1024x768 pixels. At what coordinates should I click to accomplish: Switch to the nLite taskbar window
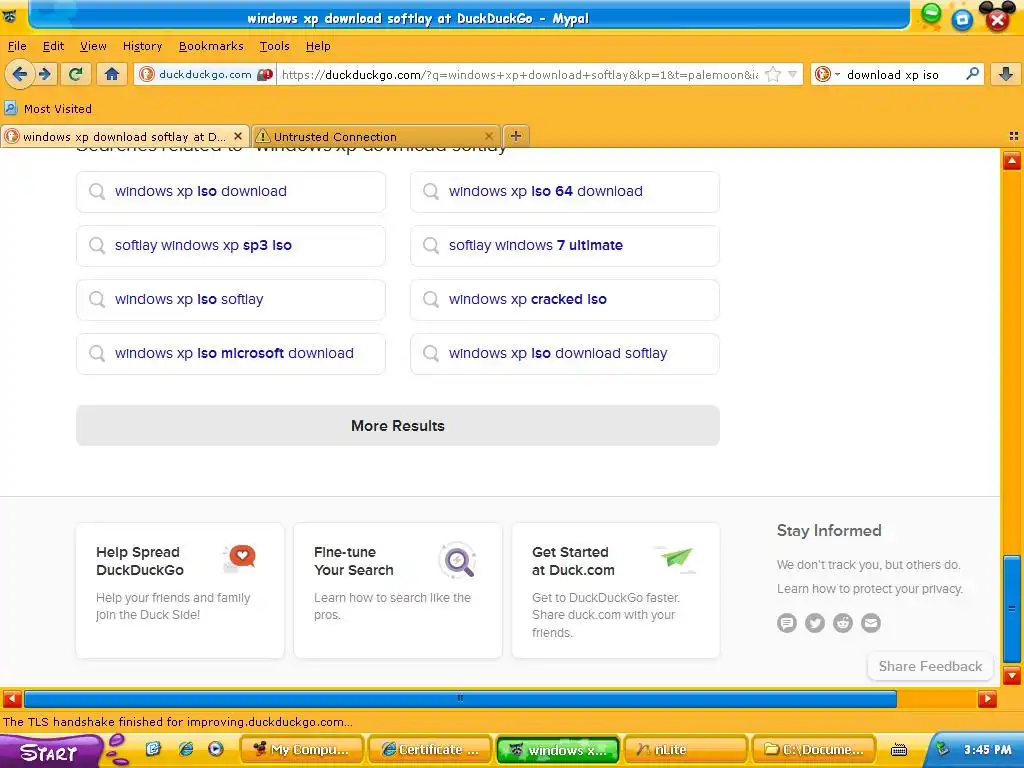pos(686,750)
